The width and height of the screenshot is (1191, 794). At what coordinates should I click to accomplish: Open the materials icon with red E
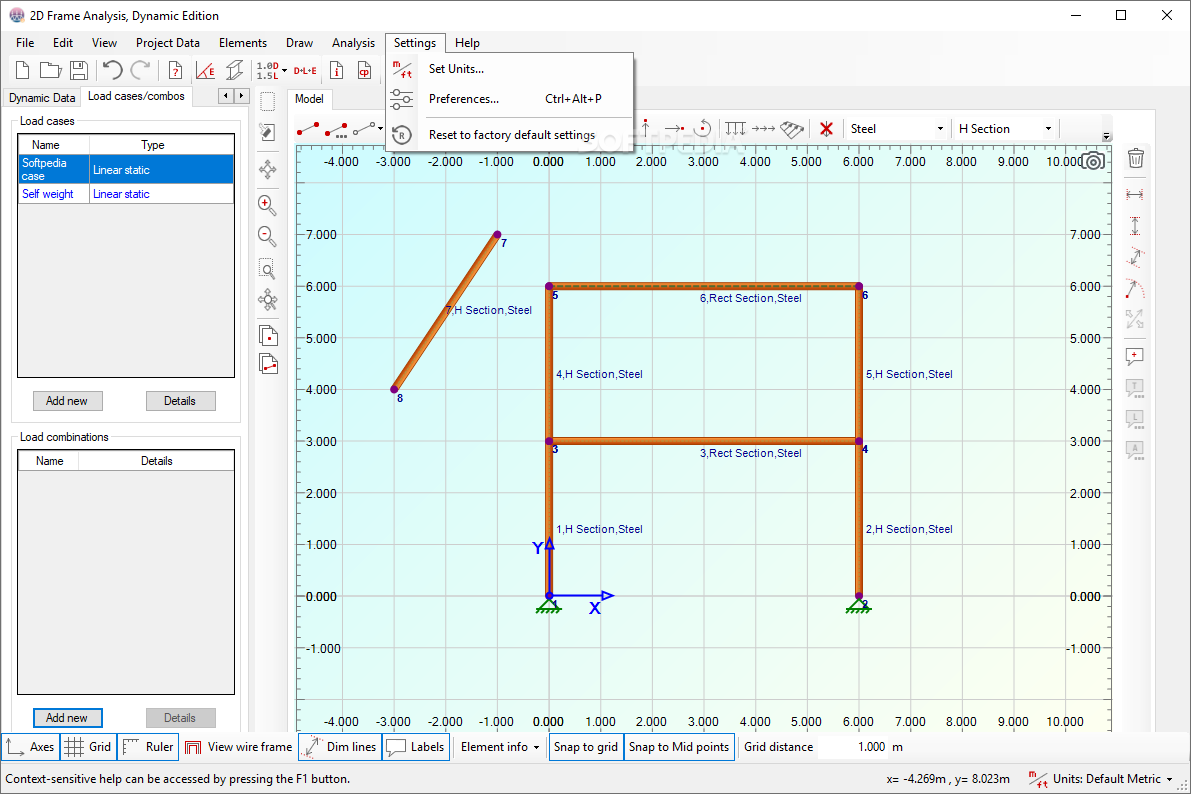[205, 71]
